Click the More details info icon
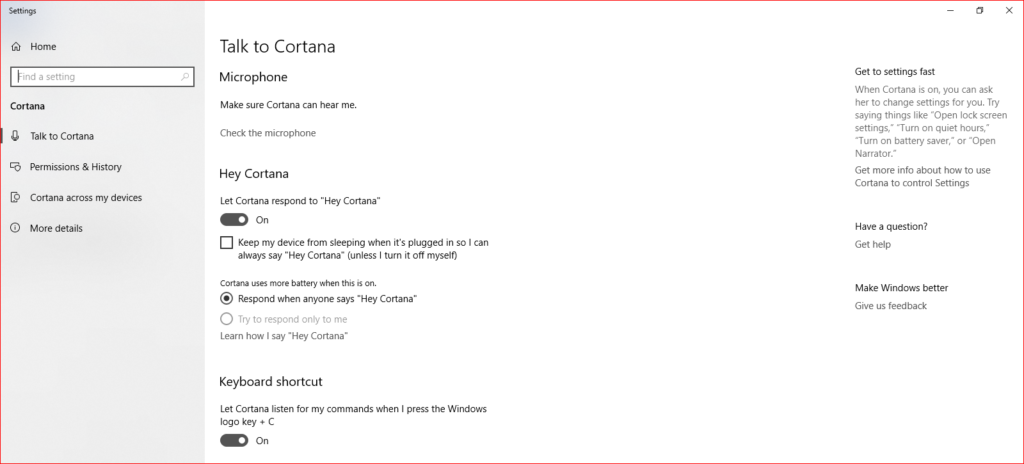 (16, 228)
